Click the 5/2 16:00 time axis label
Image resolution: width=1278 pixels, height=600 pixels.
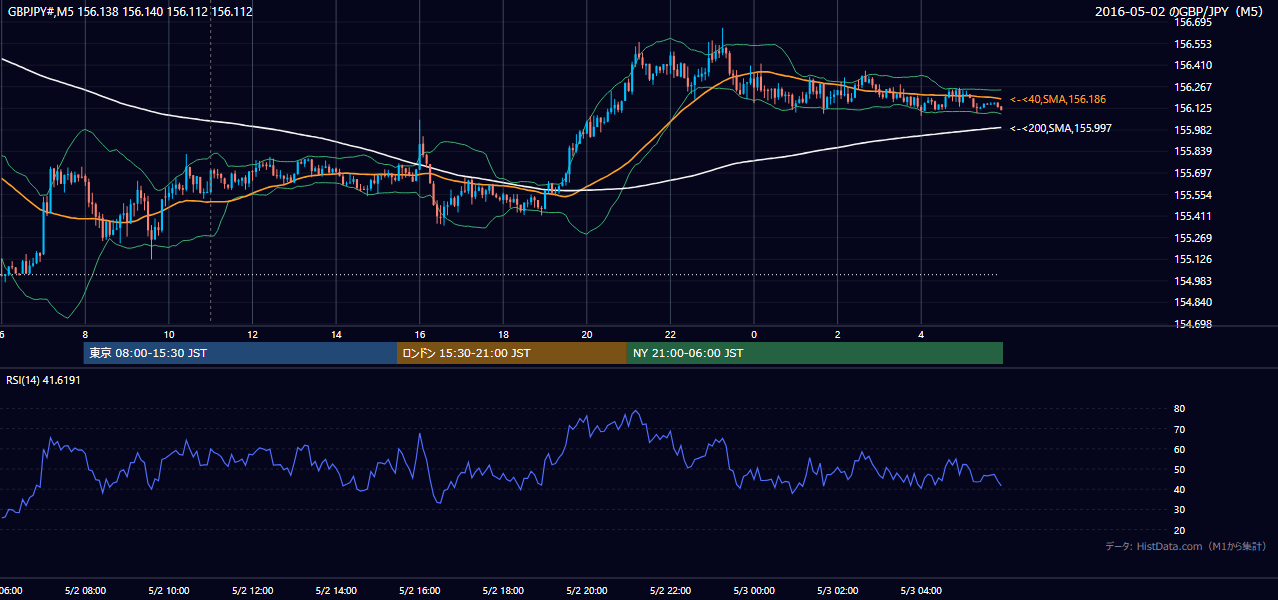419,591
